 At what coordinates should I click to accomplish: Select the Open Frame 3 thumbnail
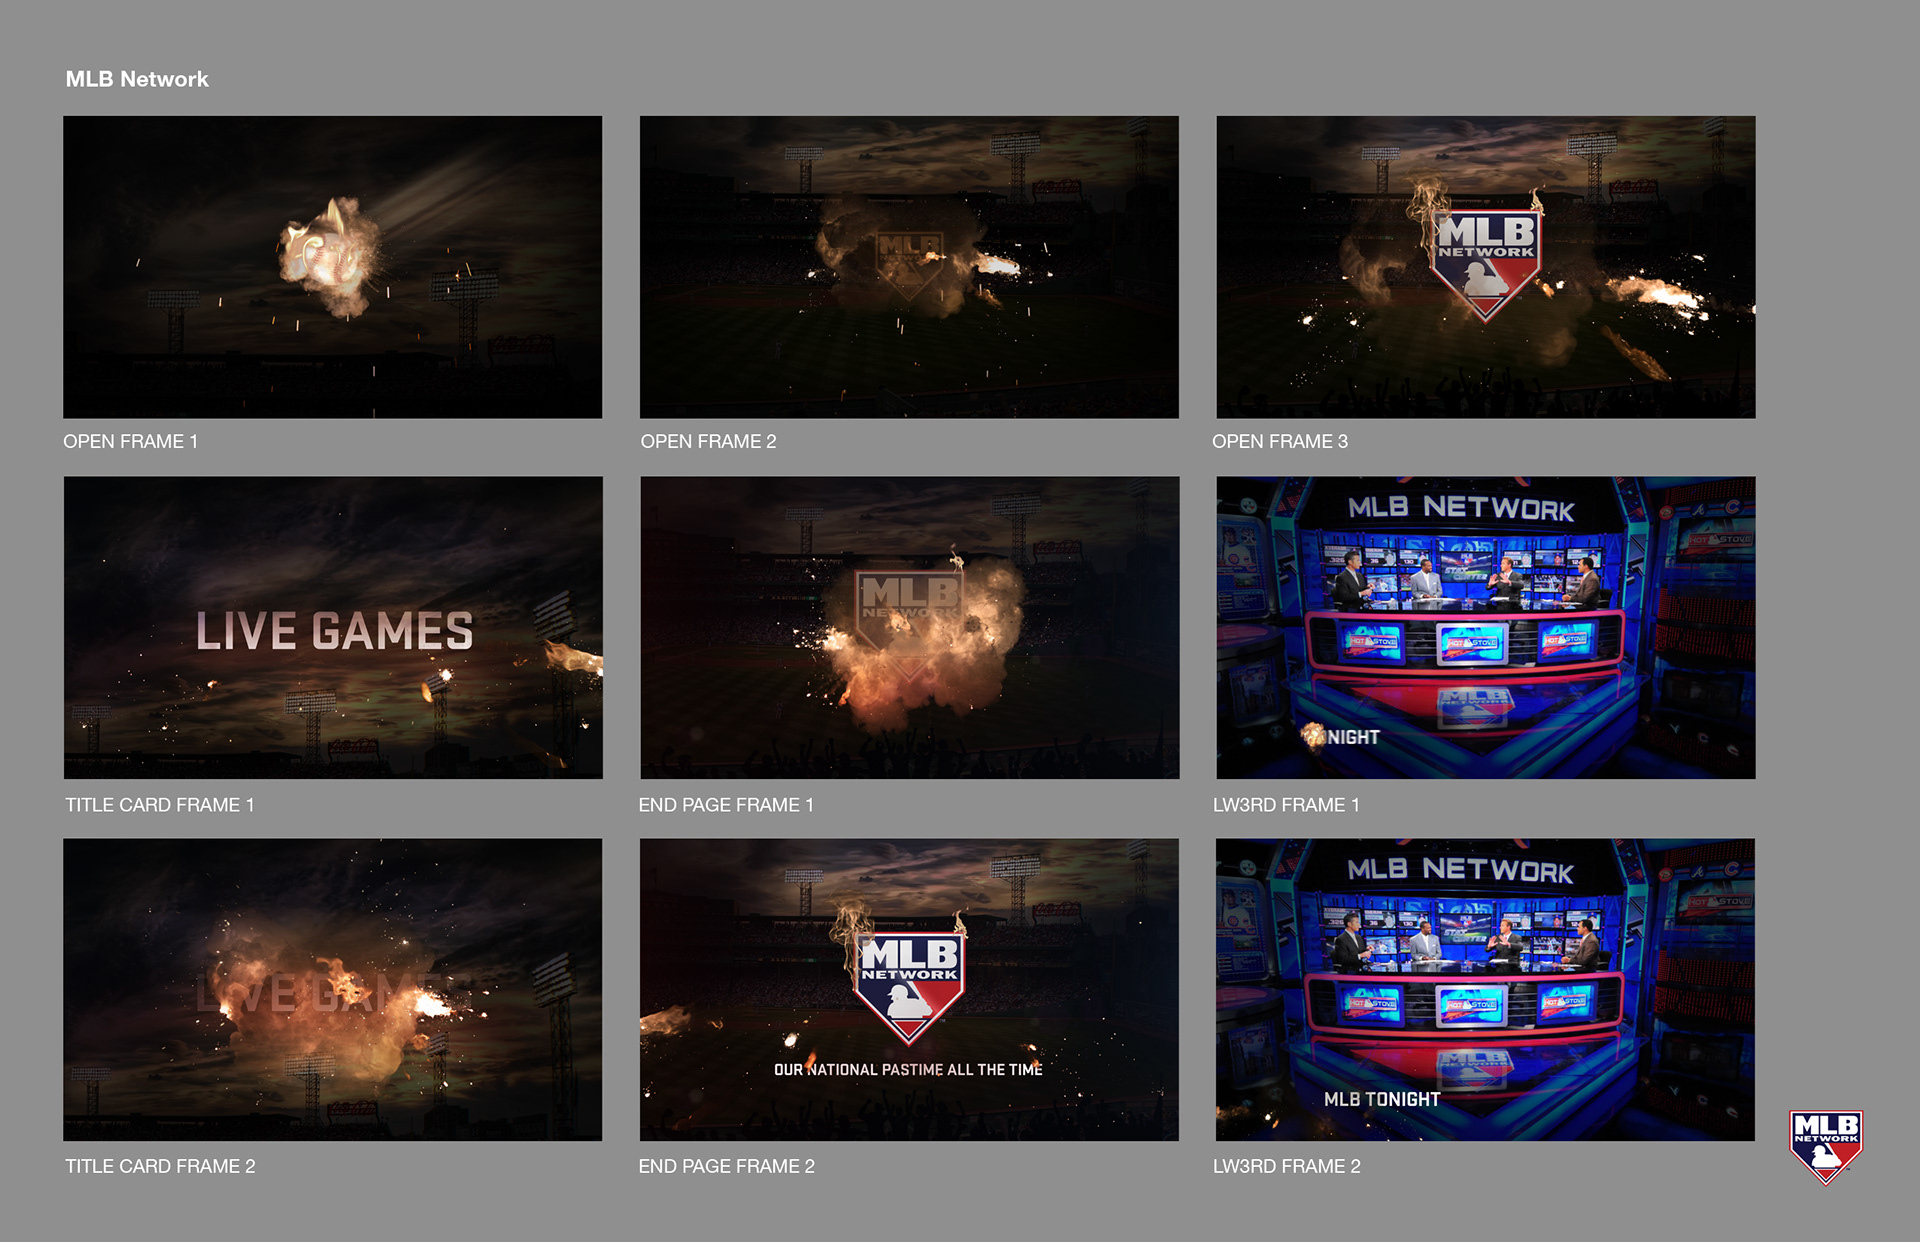click(1485, 267)
